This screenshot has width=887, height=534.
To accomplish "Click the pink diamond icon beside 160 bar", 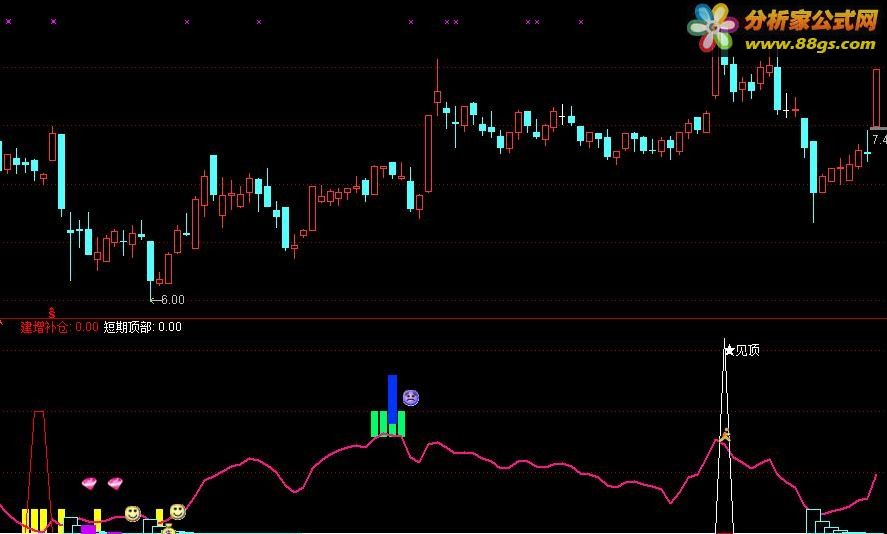I will [x=89, y=483].
